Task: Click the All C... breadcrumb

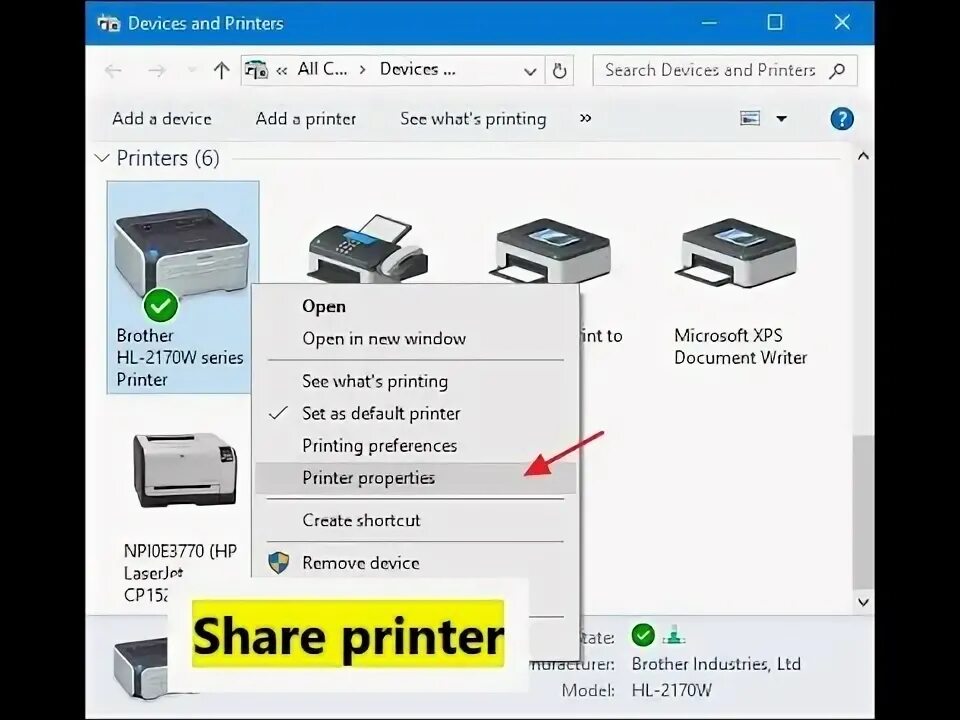Action: click(322, 69)
